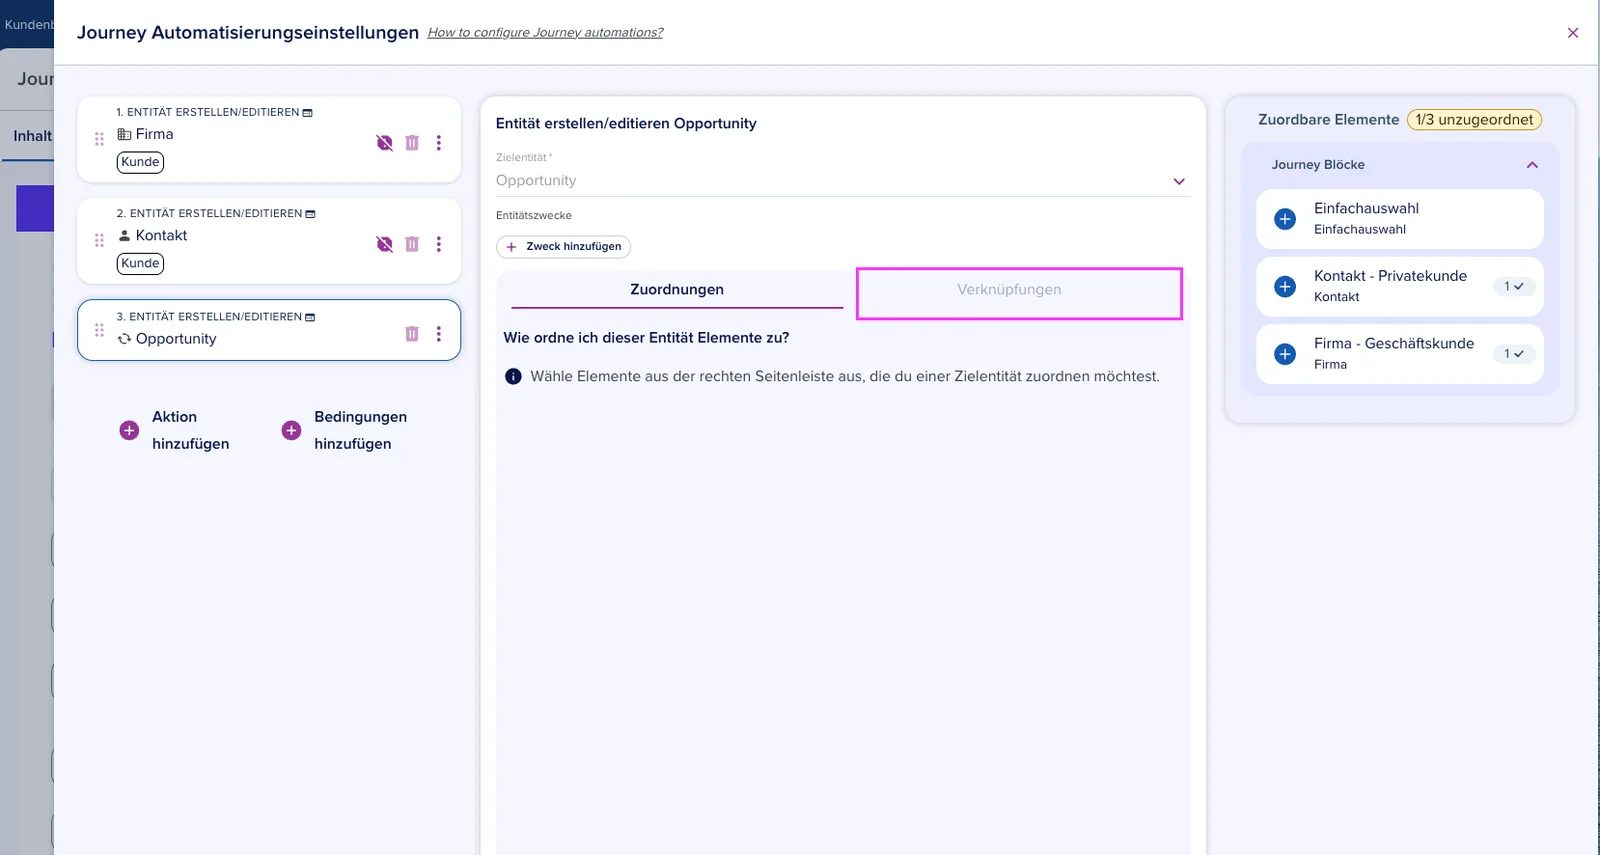Toggle the crossed-out visibility icon on Kontakt step

pos(384,244)
